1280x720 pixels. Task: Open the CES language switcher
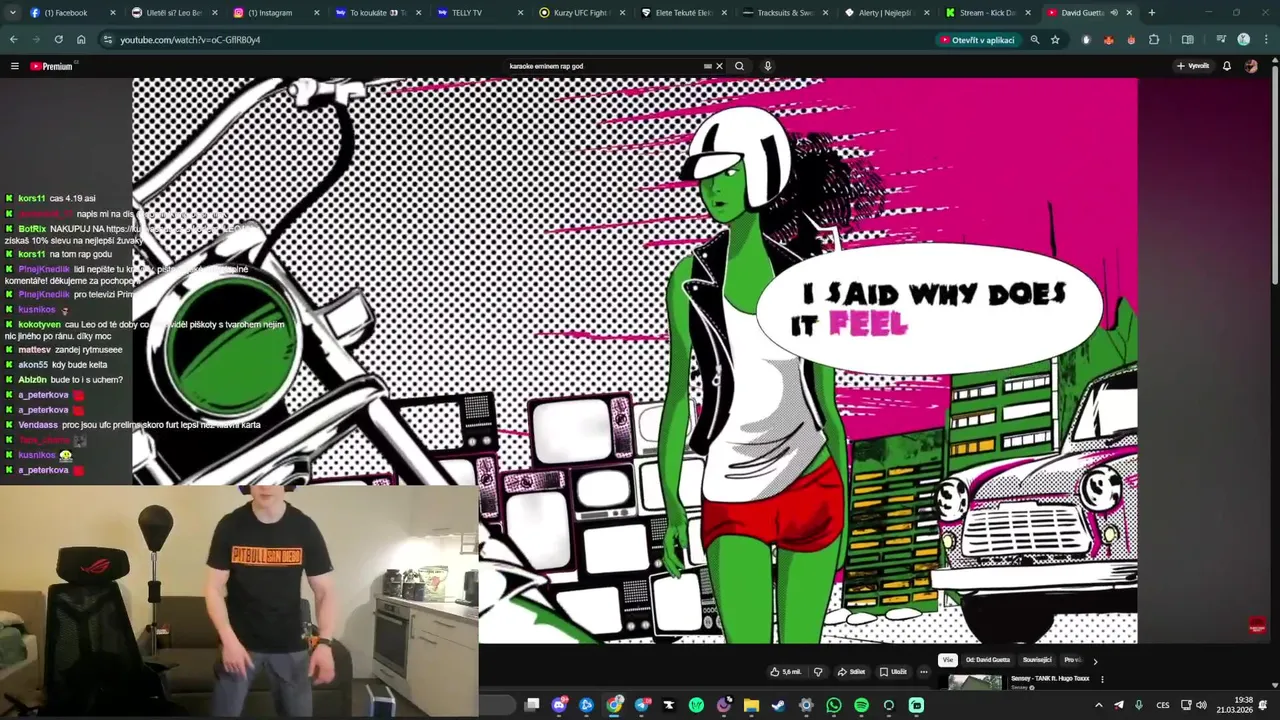pos(1163,705)
